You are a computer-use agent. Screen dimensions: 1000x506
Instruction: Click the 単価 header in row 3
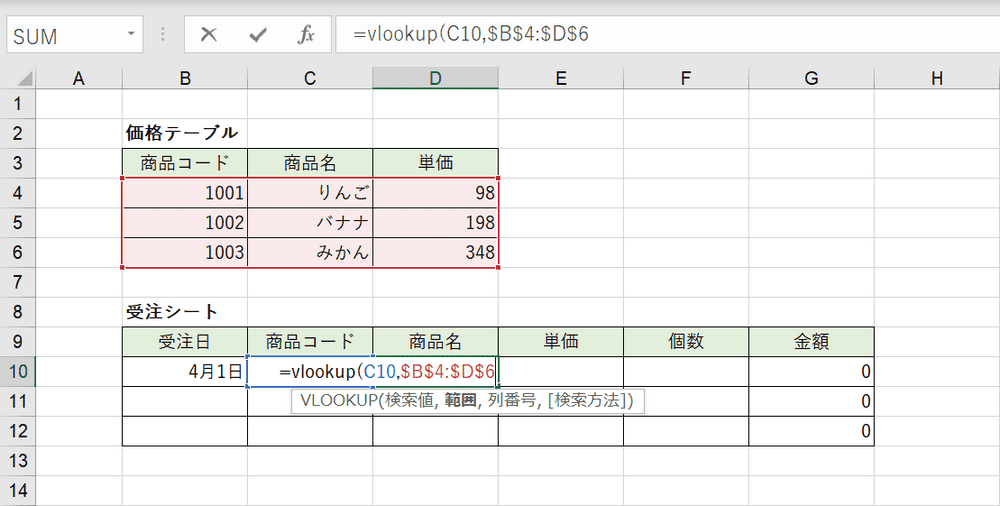pyautogui.click(x=436, y=163)
